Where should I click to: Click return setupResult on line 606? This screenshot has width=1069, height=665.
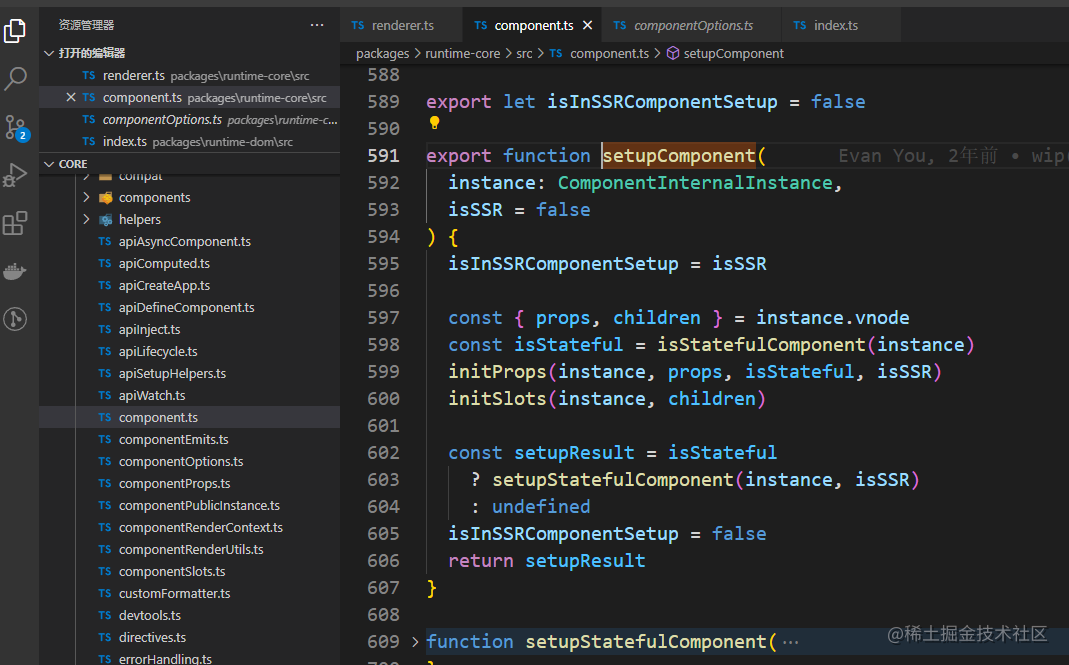[x=546, y=561]
